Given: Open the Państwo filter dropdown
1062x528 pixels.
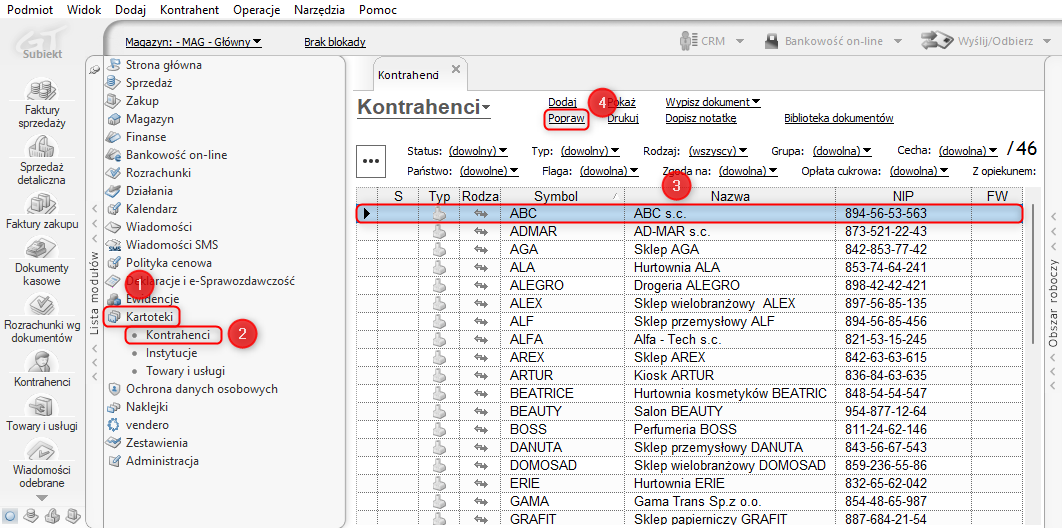Looking at the screenshot, I should (489, 171).
